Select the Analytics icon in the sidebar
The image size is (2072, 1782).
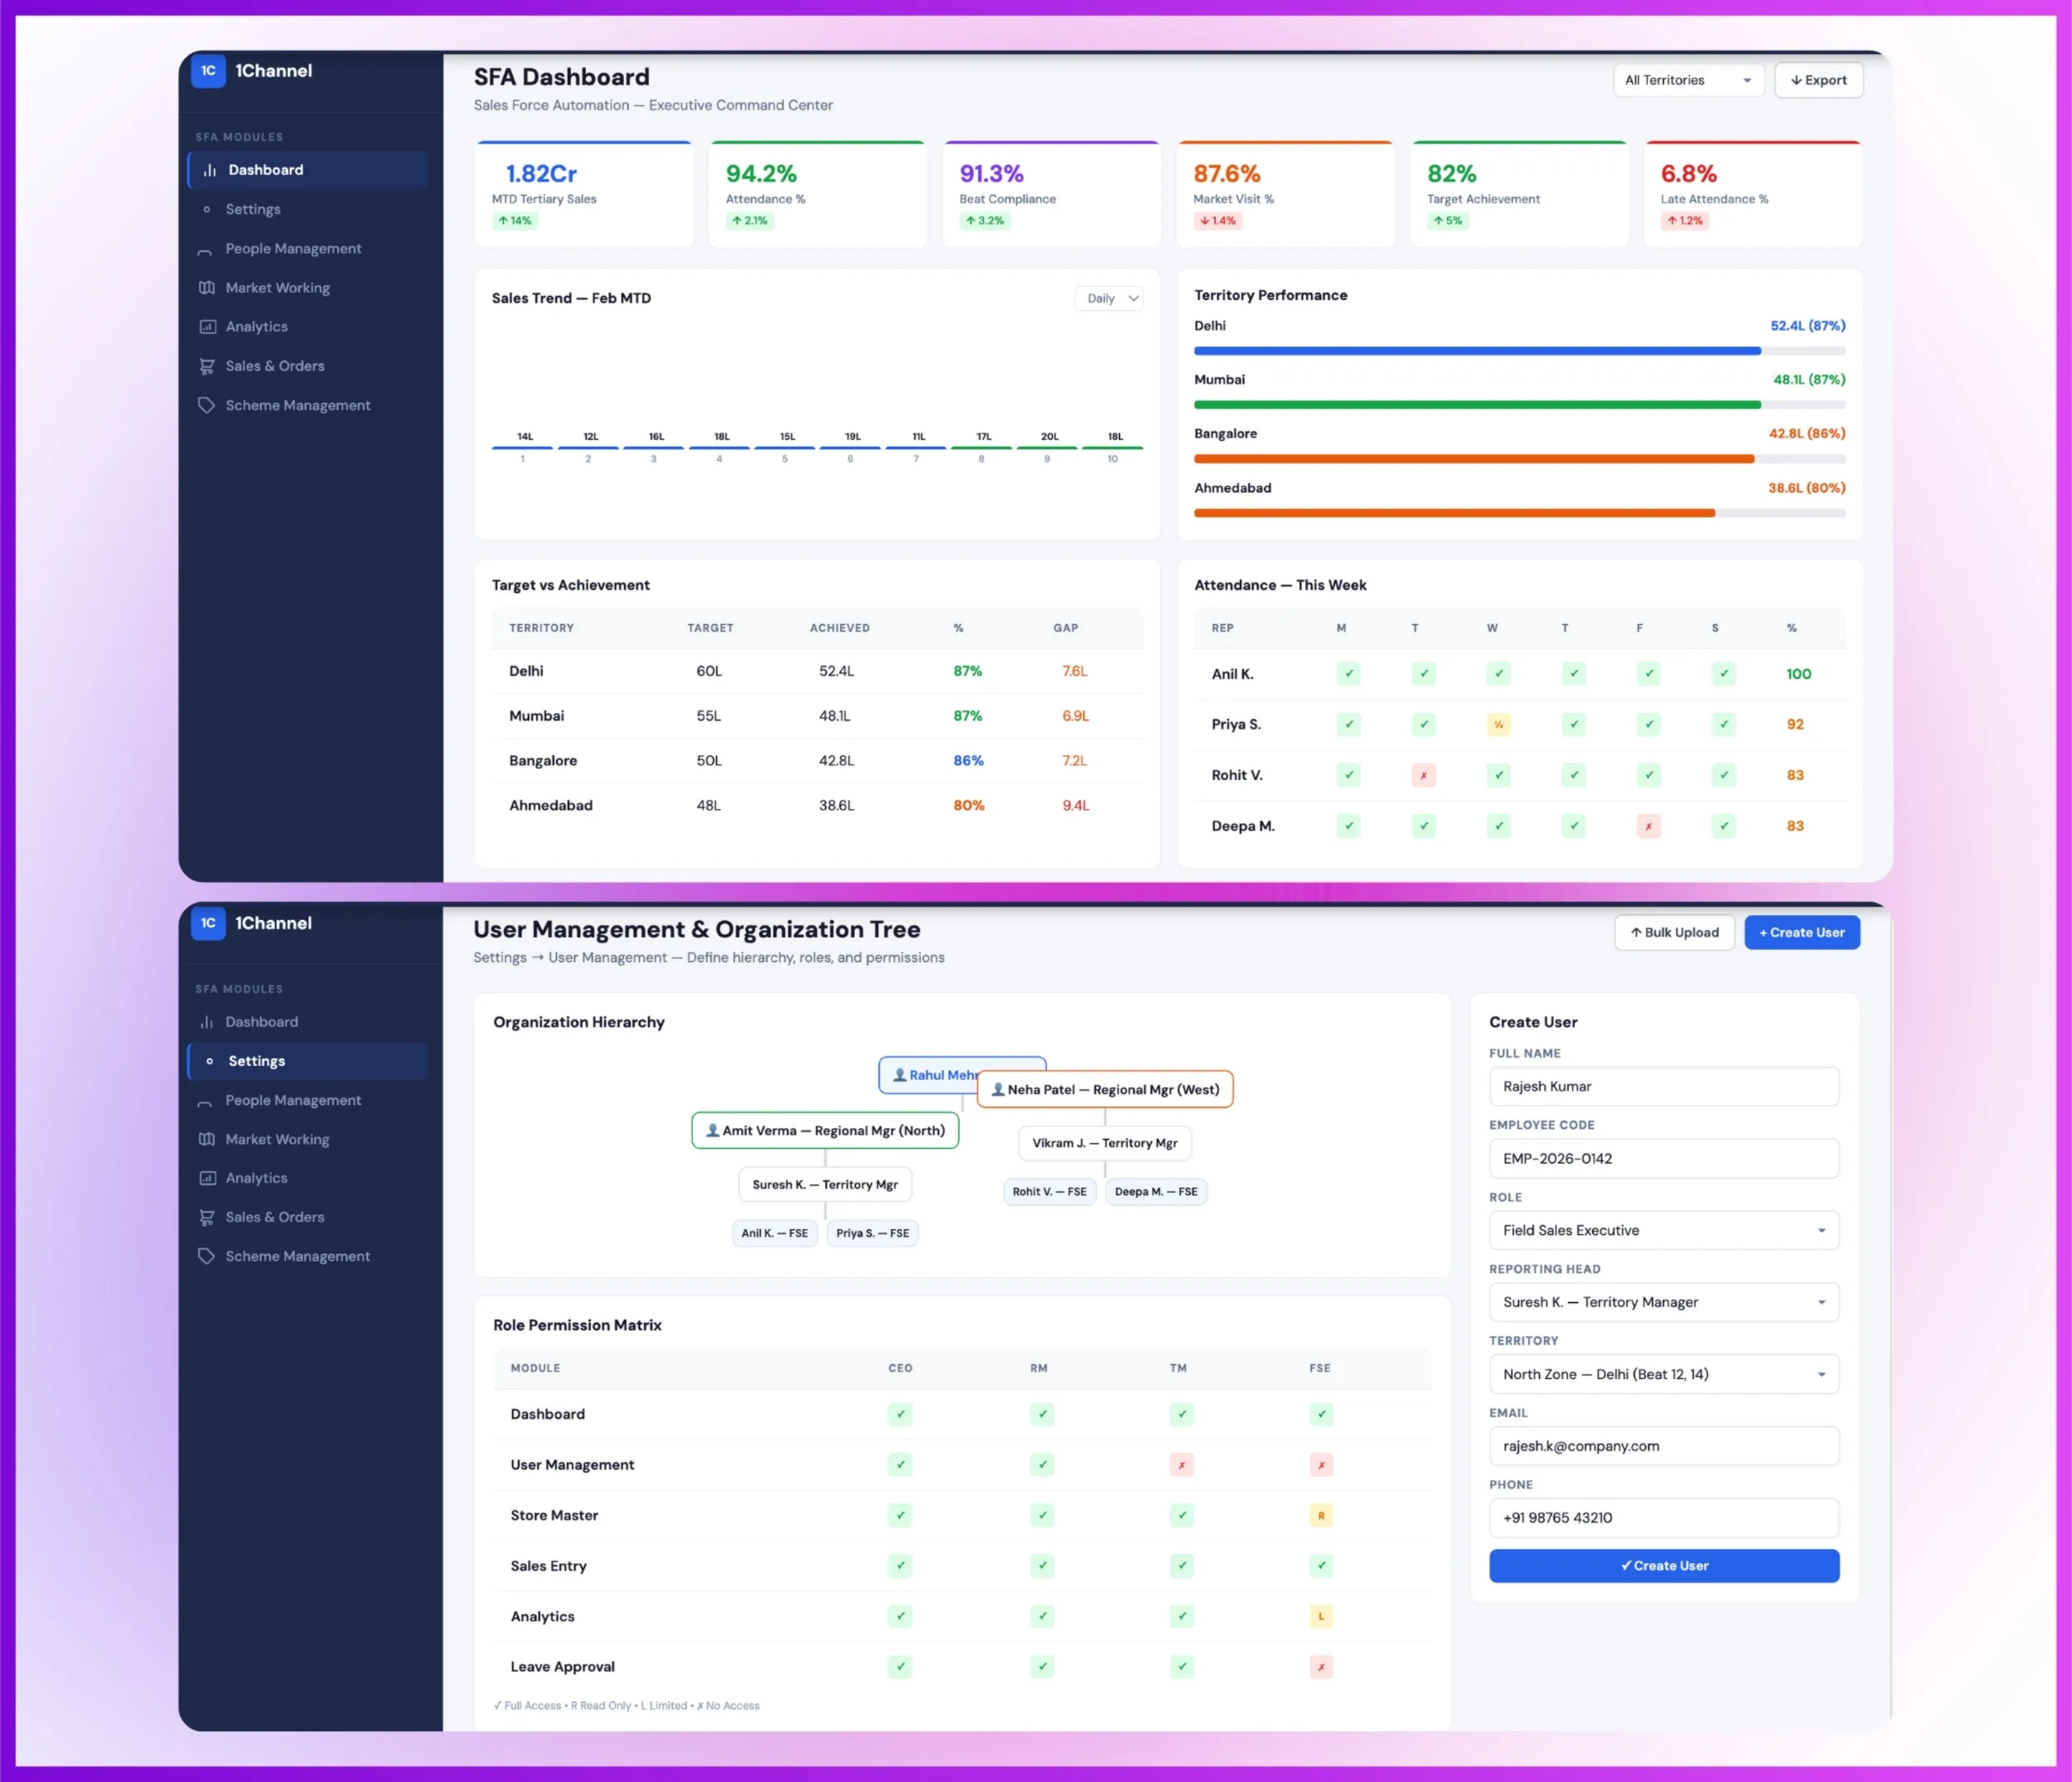point(206,326)
